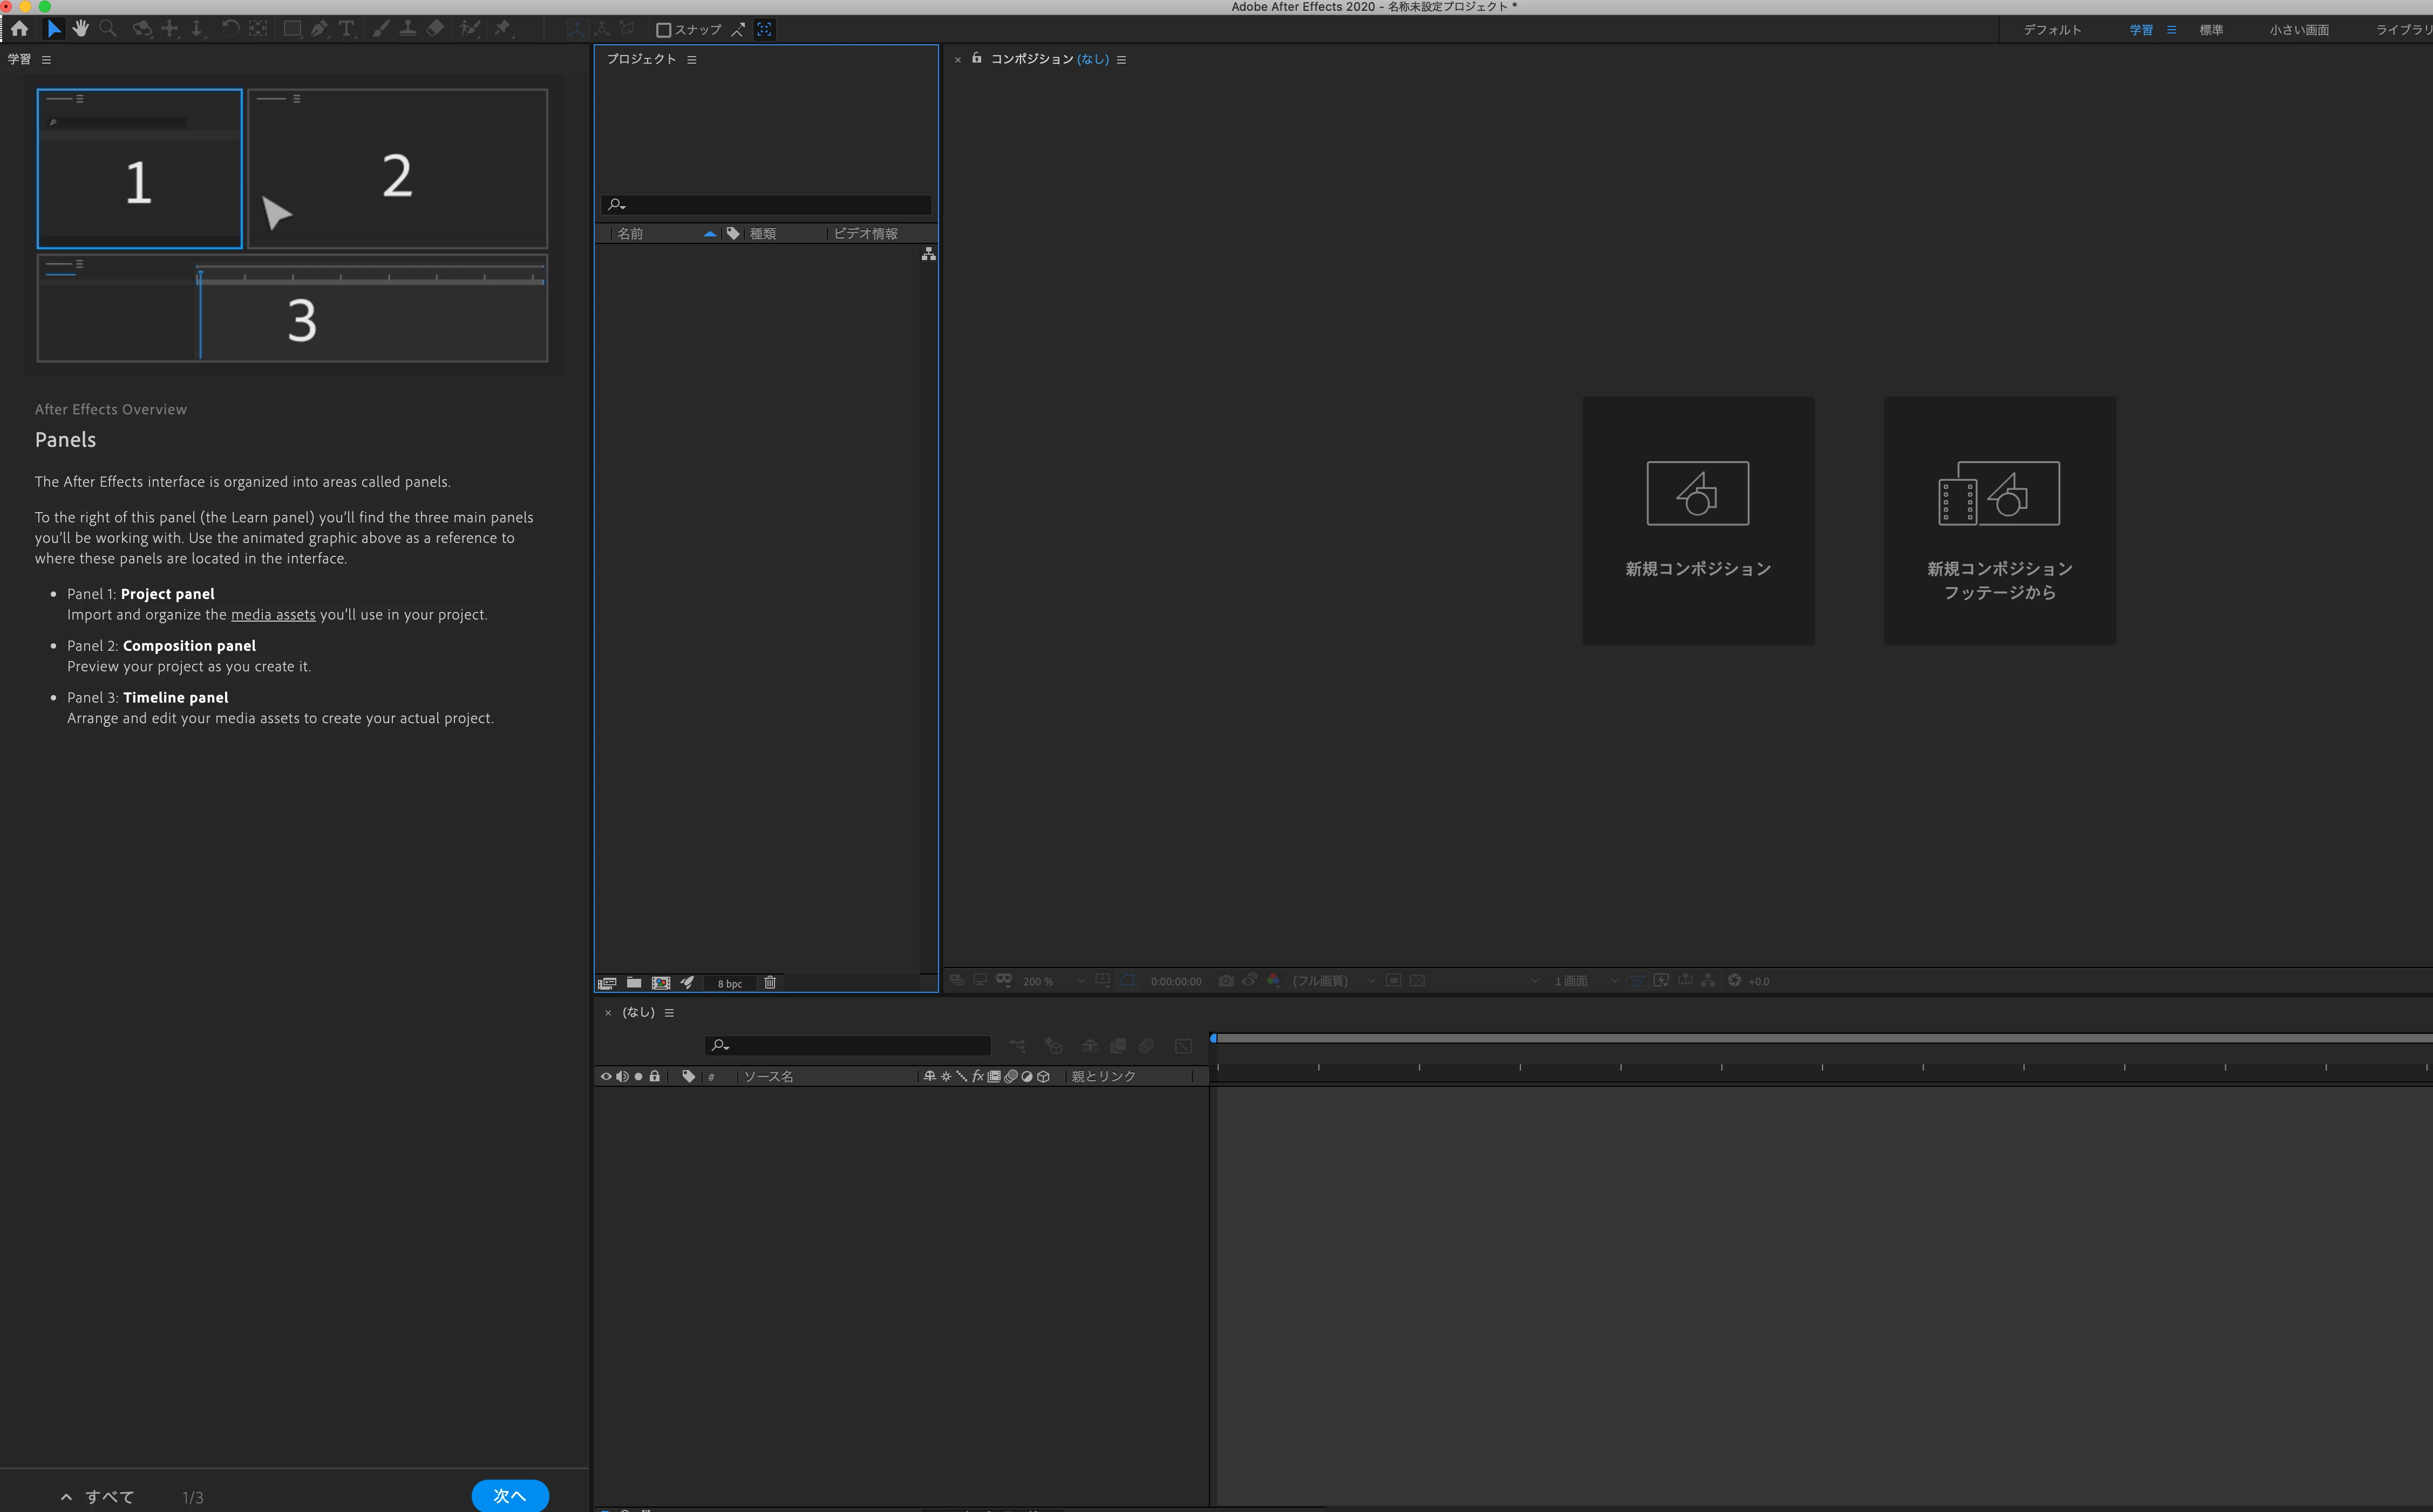Image resolution: width=2433 pixels, height=1512 pixels.
Task: Switch to the デフォルト workspace
Action: coord(2052,30)
